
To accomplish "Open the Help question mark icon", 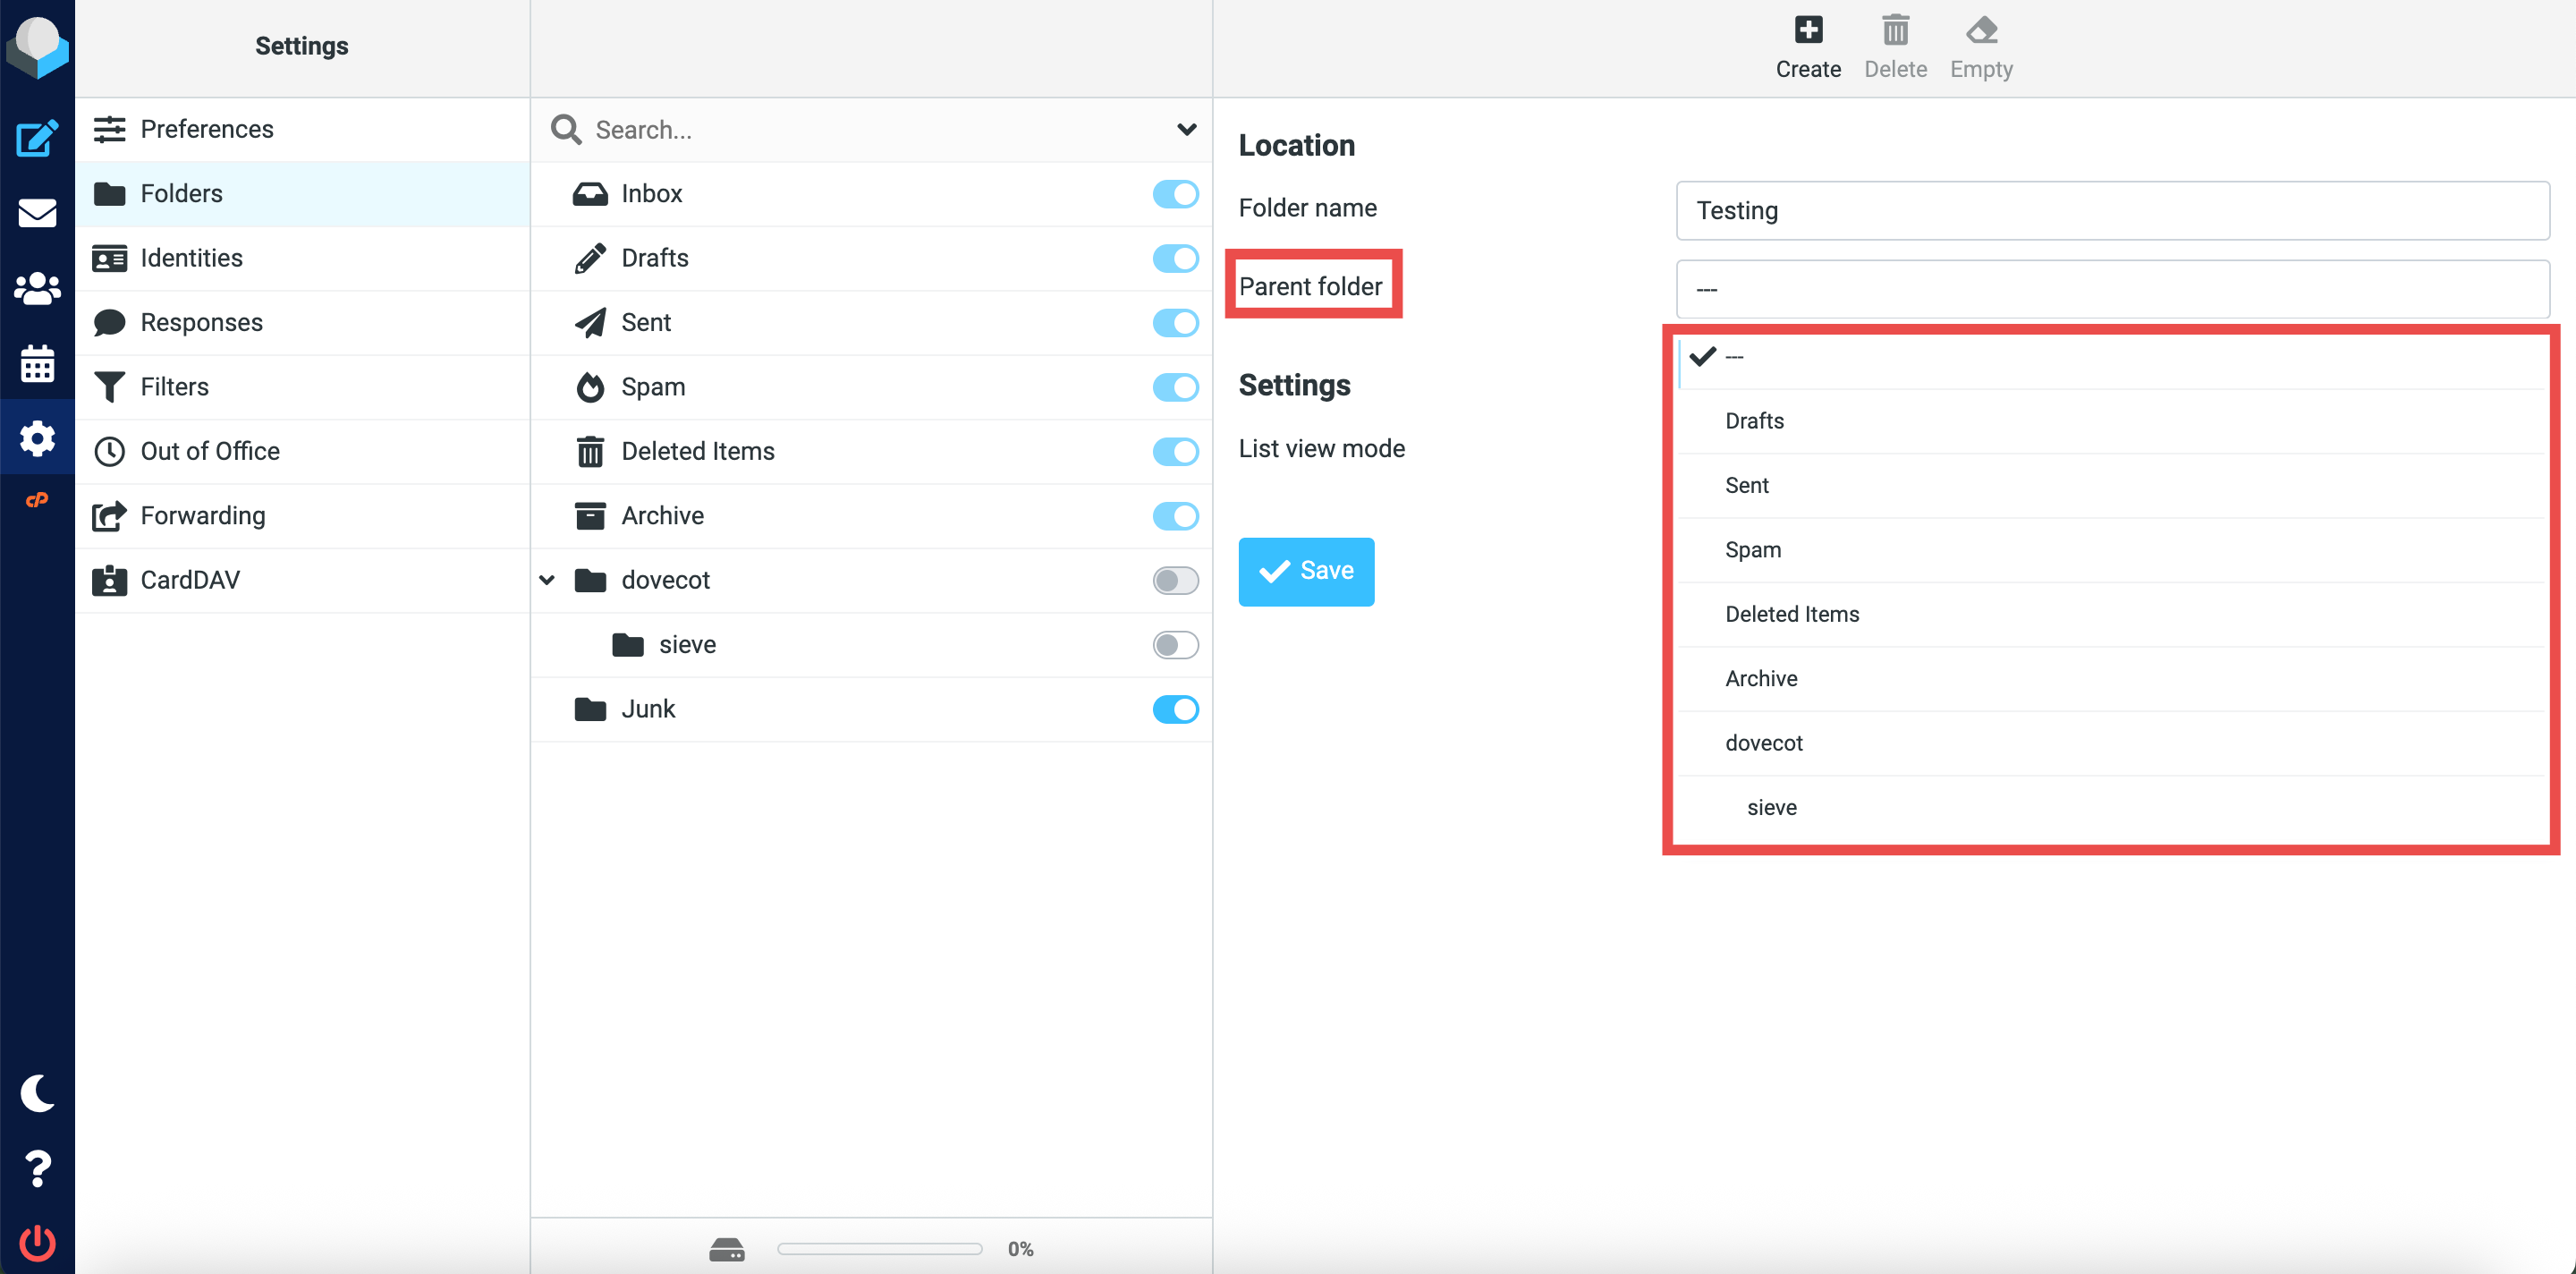I will [37, 1168].
